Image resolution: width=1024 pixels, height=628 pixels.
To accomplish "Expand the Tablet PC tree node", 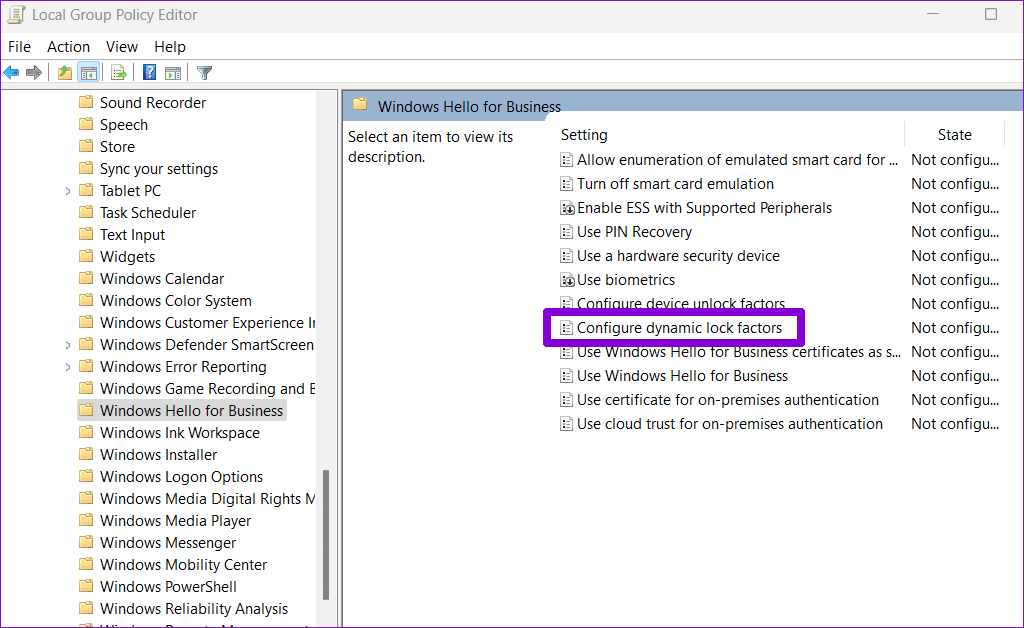I will tap(68, 190).
